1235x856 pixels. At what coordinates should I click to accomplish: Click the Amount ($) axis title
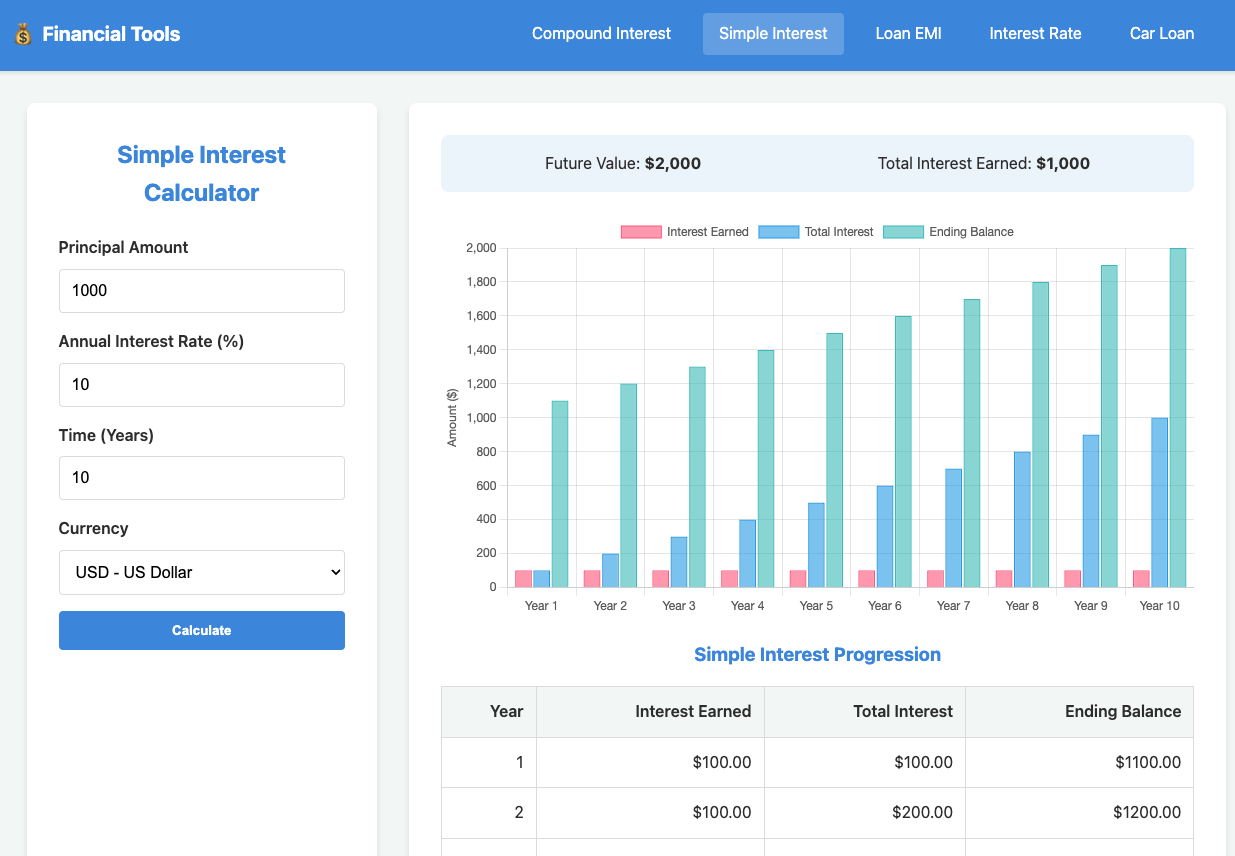(x=452, y=418)
